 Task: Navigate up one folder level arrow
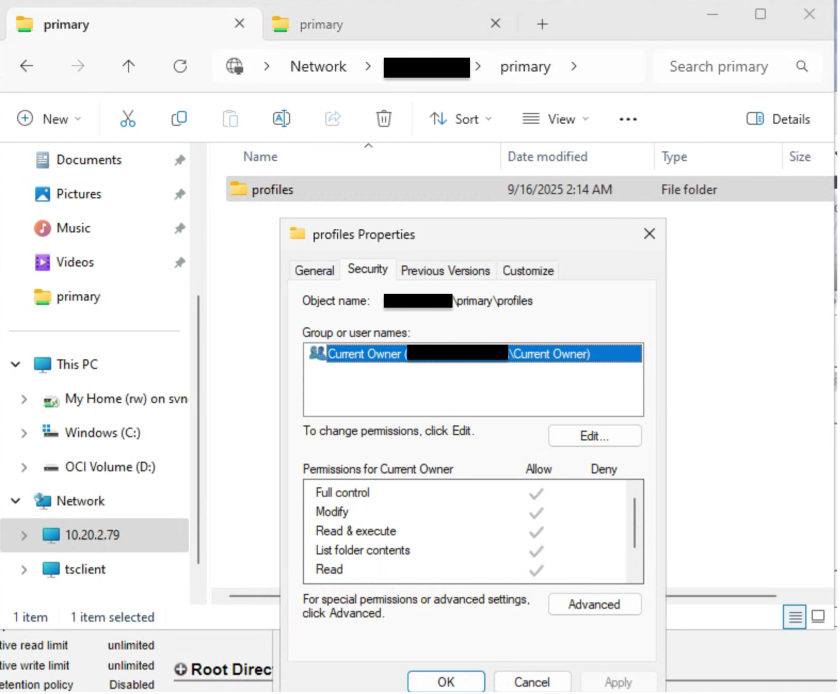[x=128, y=67]
